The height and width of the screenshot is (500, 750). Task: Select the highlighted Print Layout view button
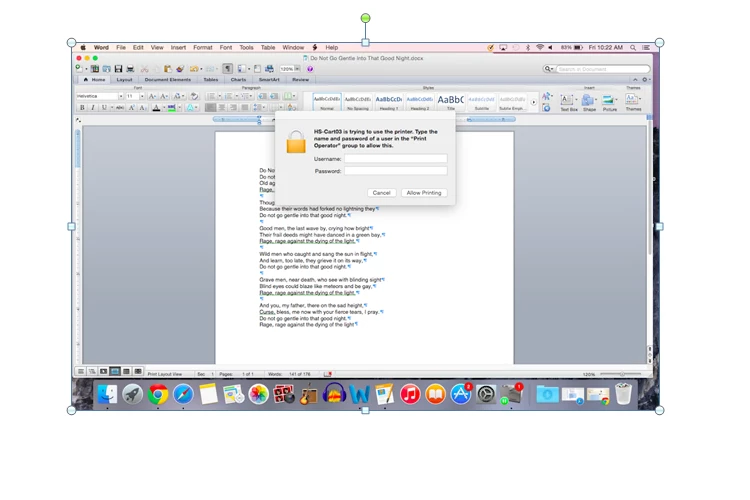click(115, 372)
